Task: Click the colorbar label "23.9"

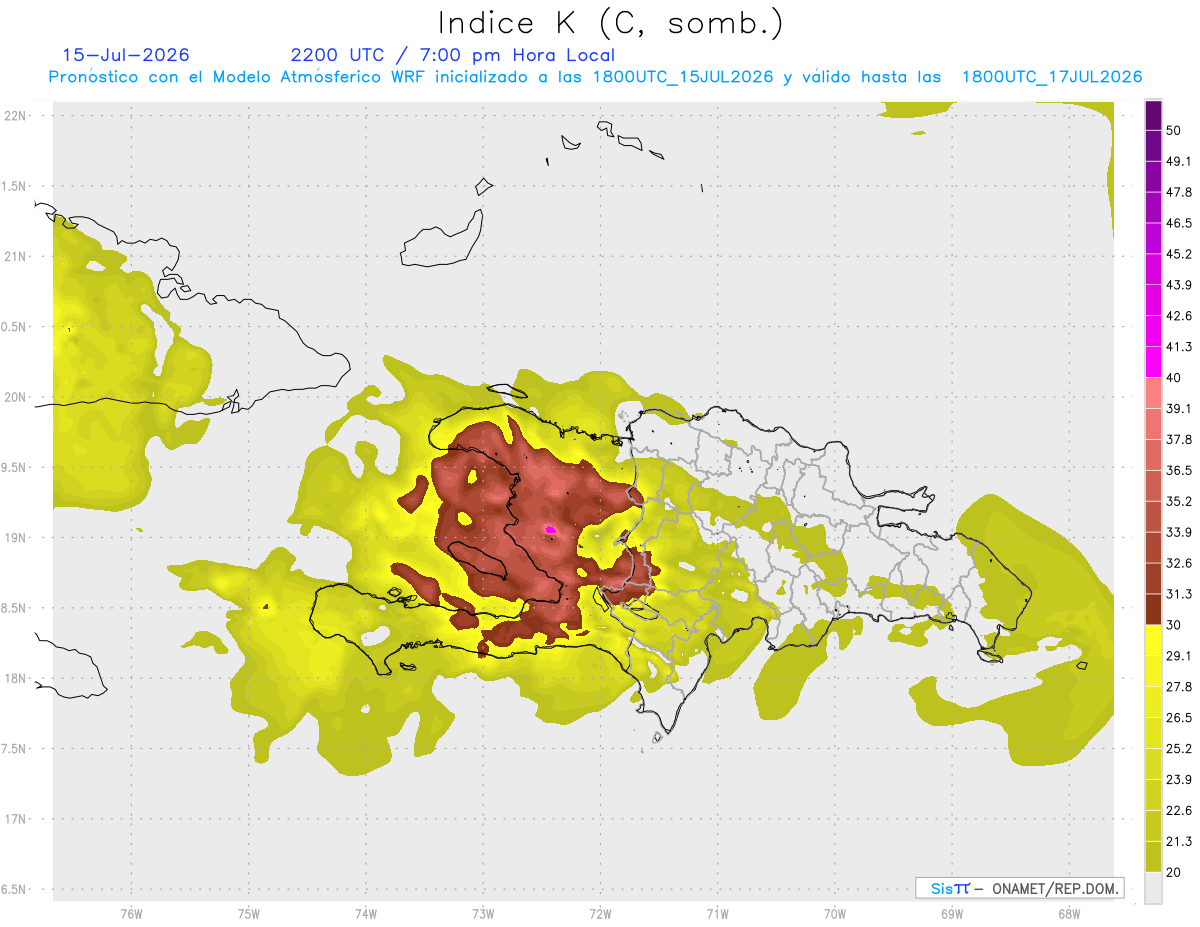Action: coord(1179,780)
